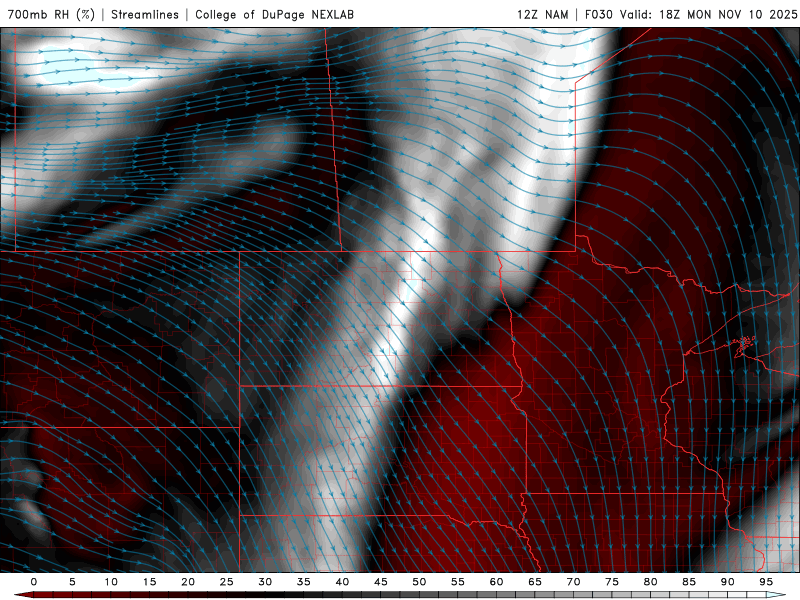Click the colorbar label "90"
The width and height of the screenshot is (800, 600).
coord(727,582)
